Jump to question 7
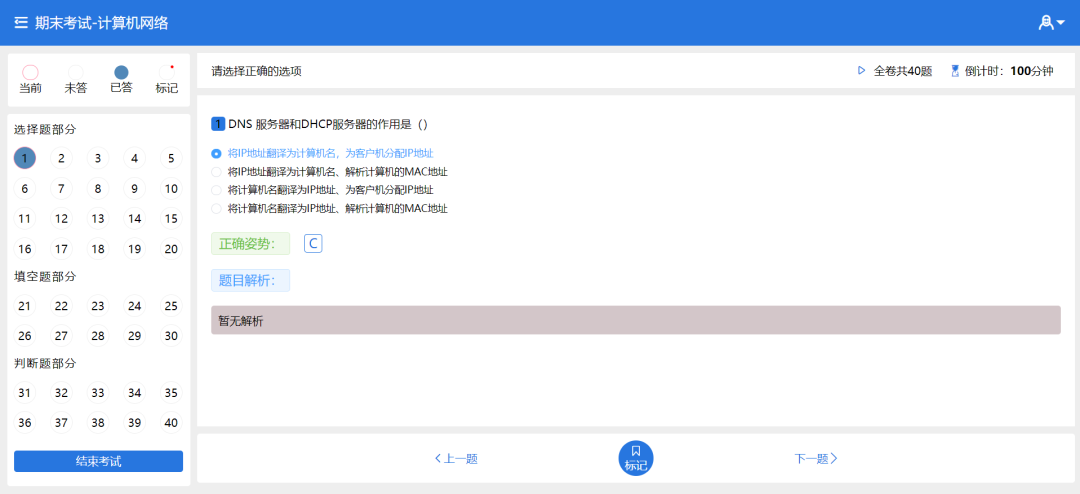The width and height of the screenshot is (1080, 494). (61, 189)
